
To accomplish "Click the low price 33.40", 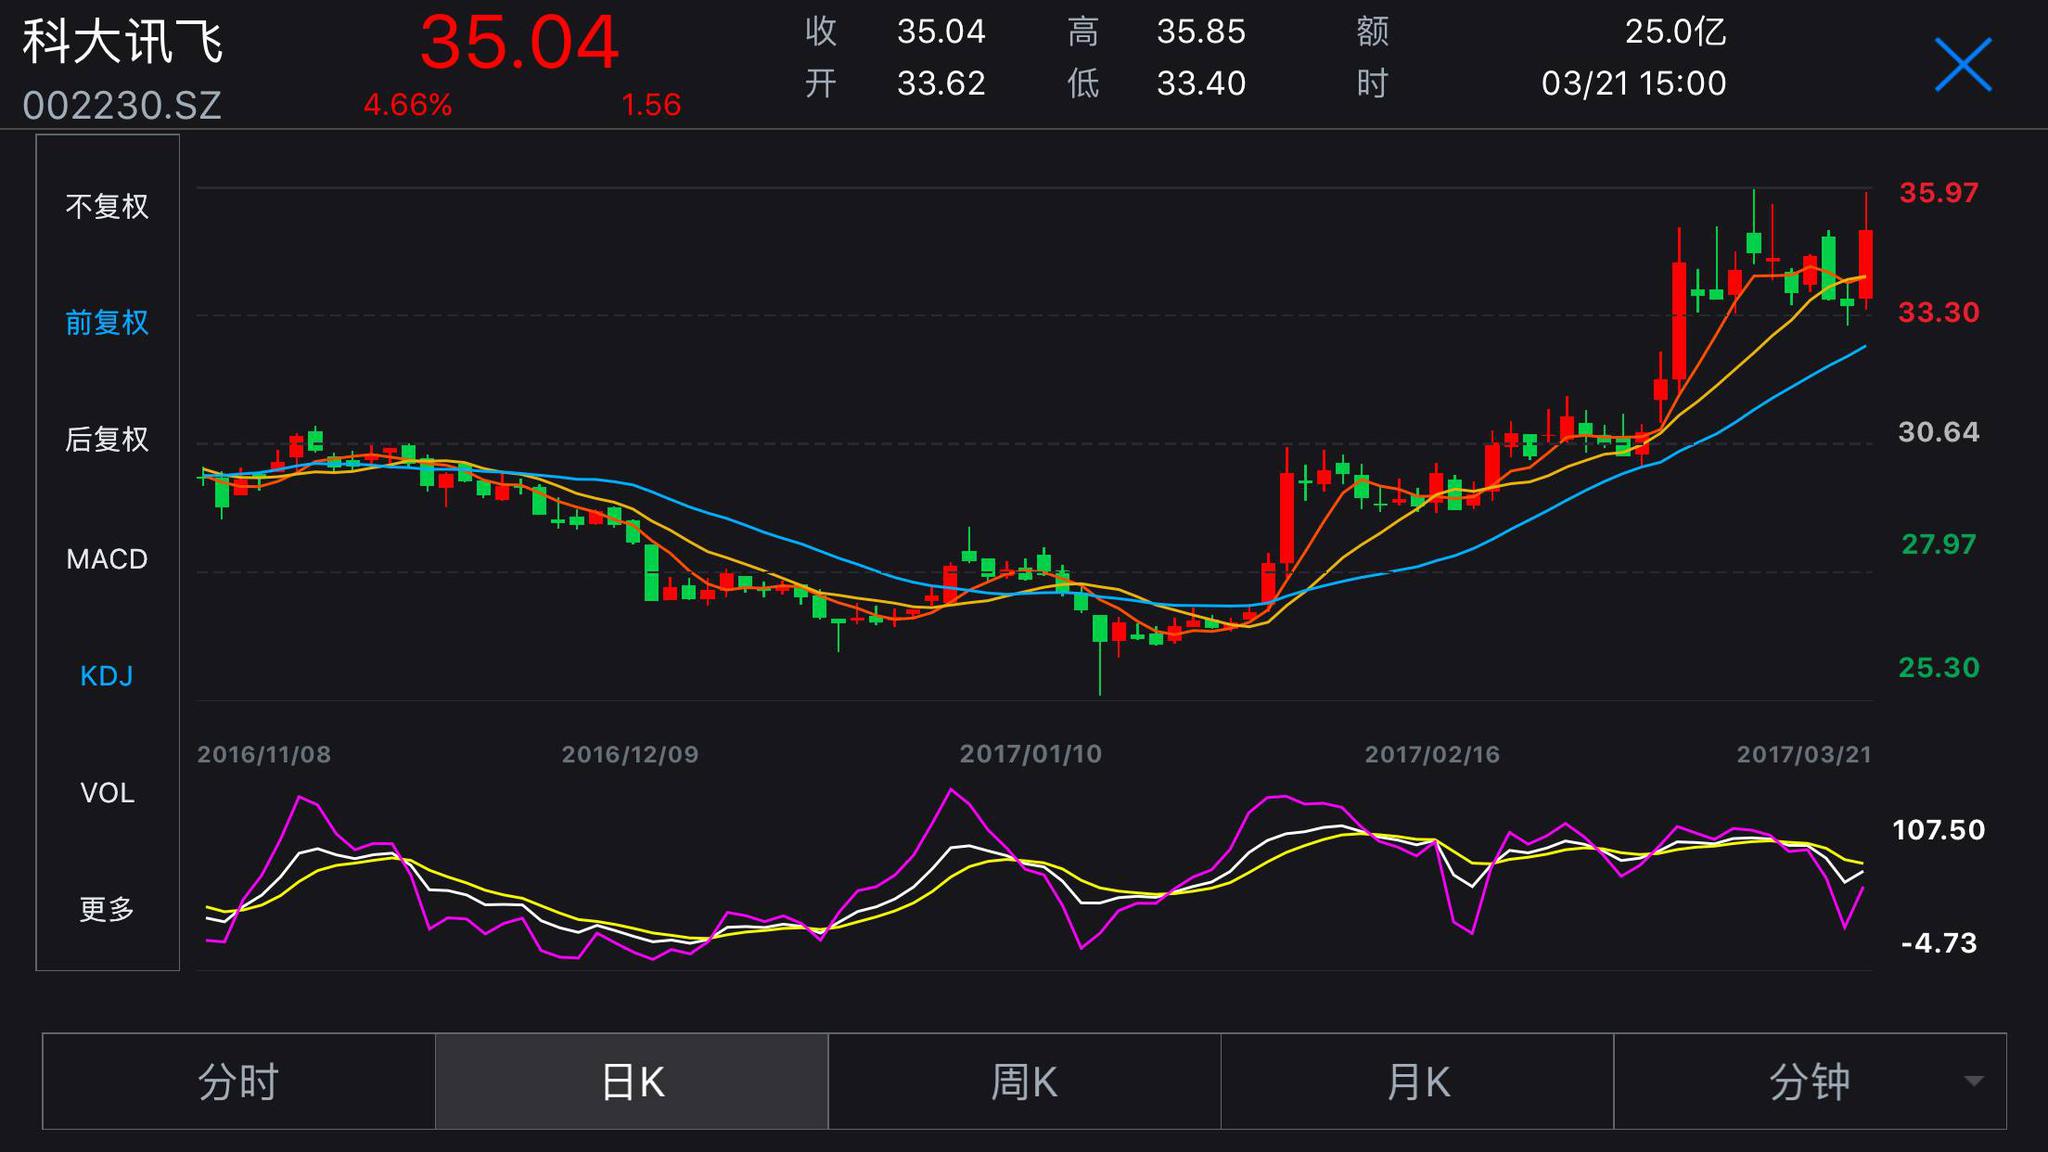I will coord(1201,83).
